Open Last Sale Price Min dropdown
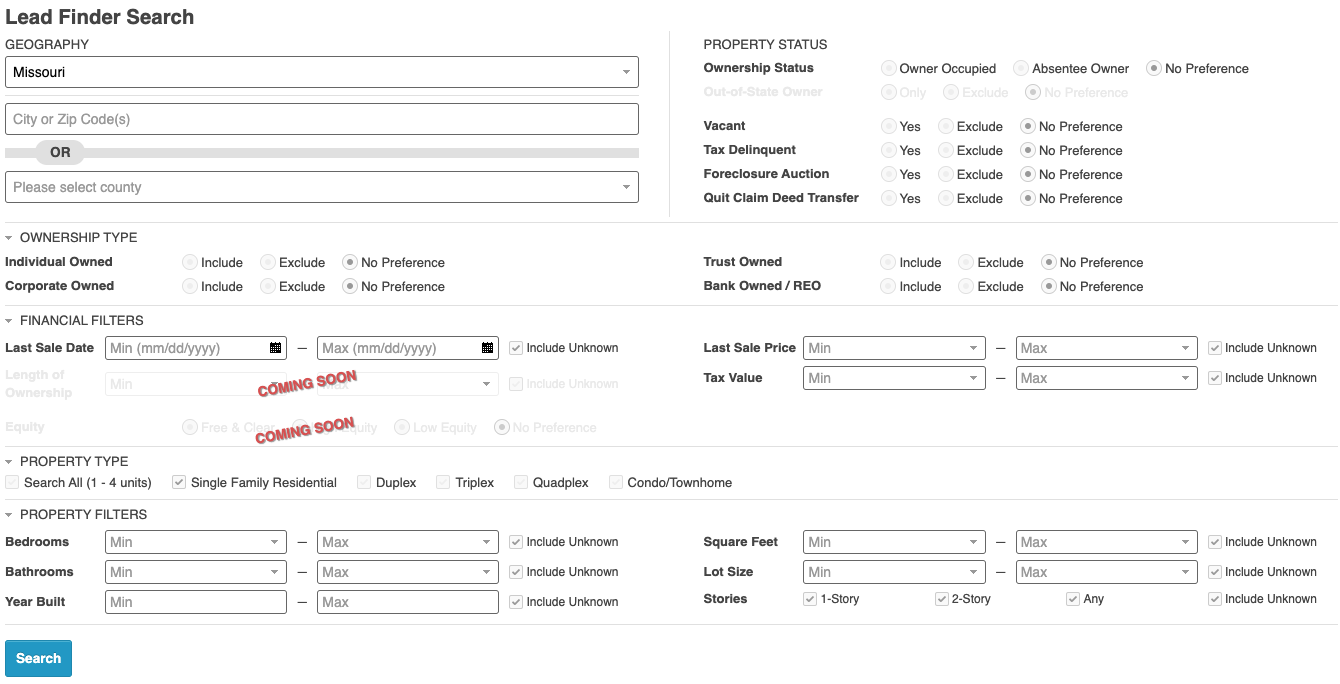 (895, 348)
